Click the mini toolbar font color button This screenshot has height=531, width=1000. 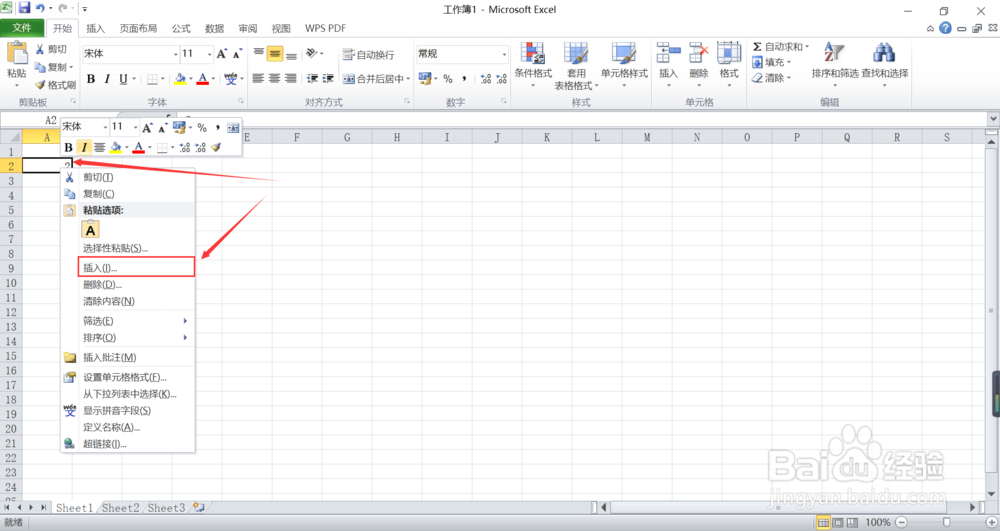coord(138,147)
